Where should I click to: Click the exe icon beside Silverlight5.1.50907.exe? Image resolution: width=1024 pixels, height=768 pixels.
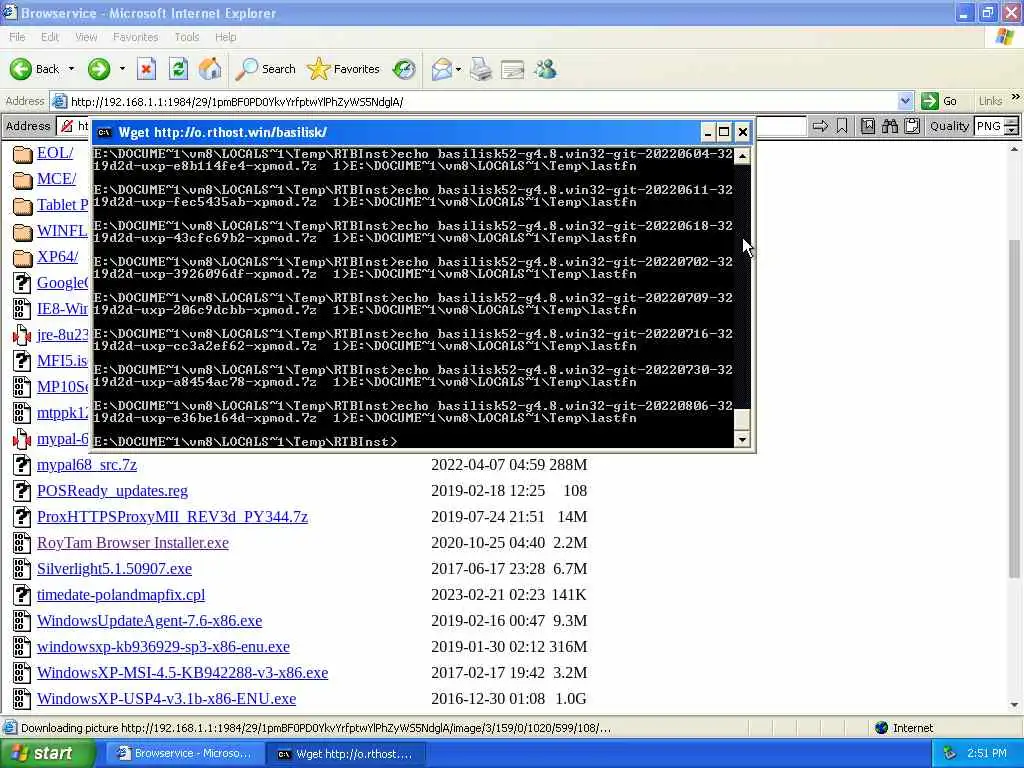[x=22, y=569]
